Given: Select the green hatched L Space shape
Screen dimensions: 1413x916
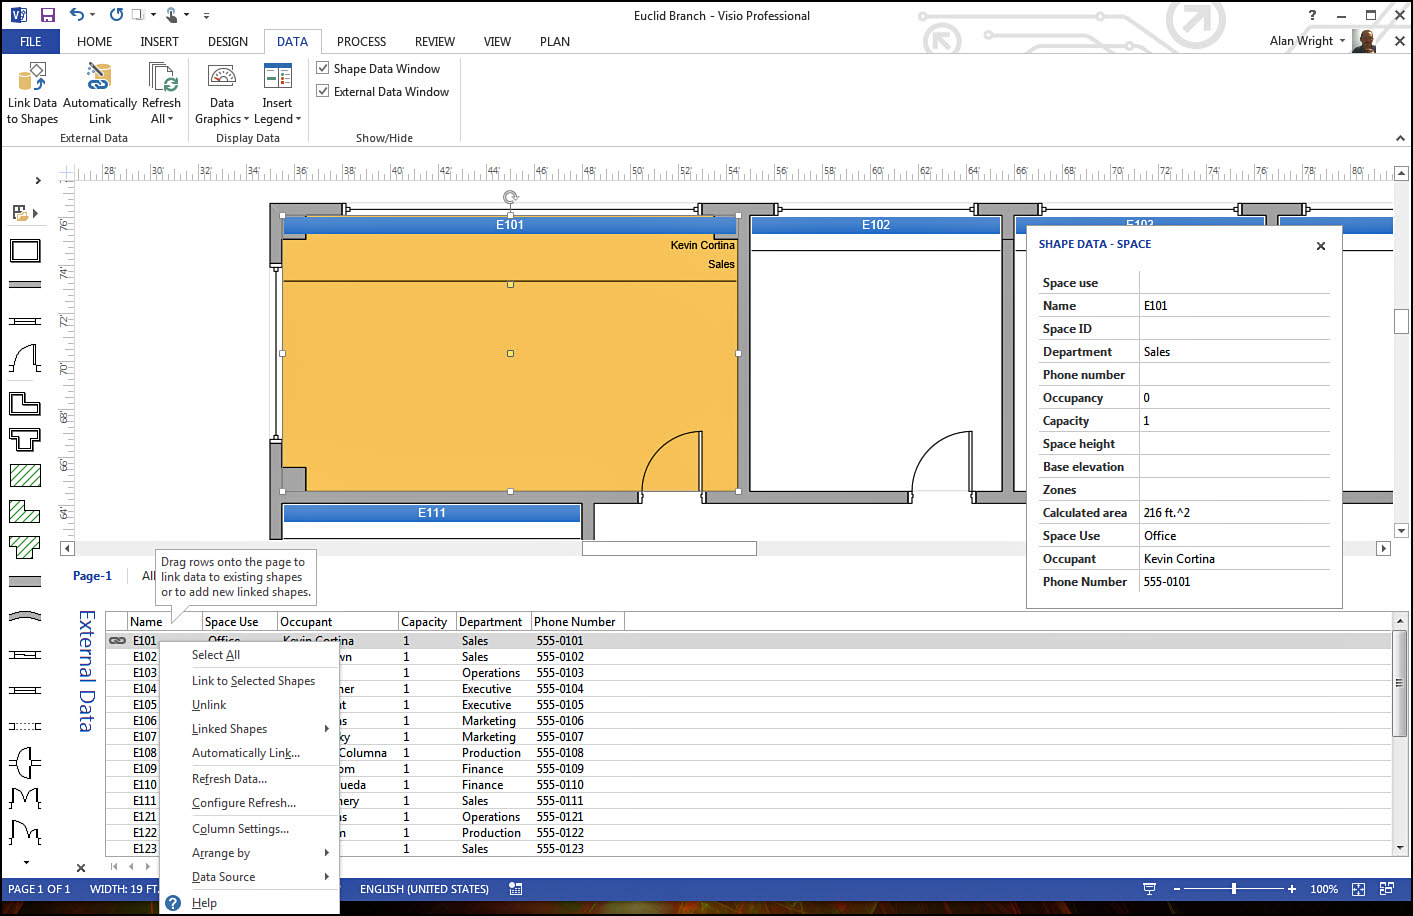Looking at the screenshot, I should (x=25, y=511).
